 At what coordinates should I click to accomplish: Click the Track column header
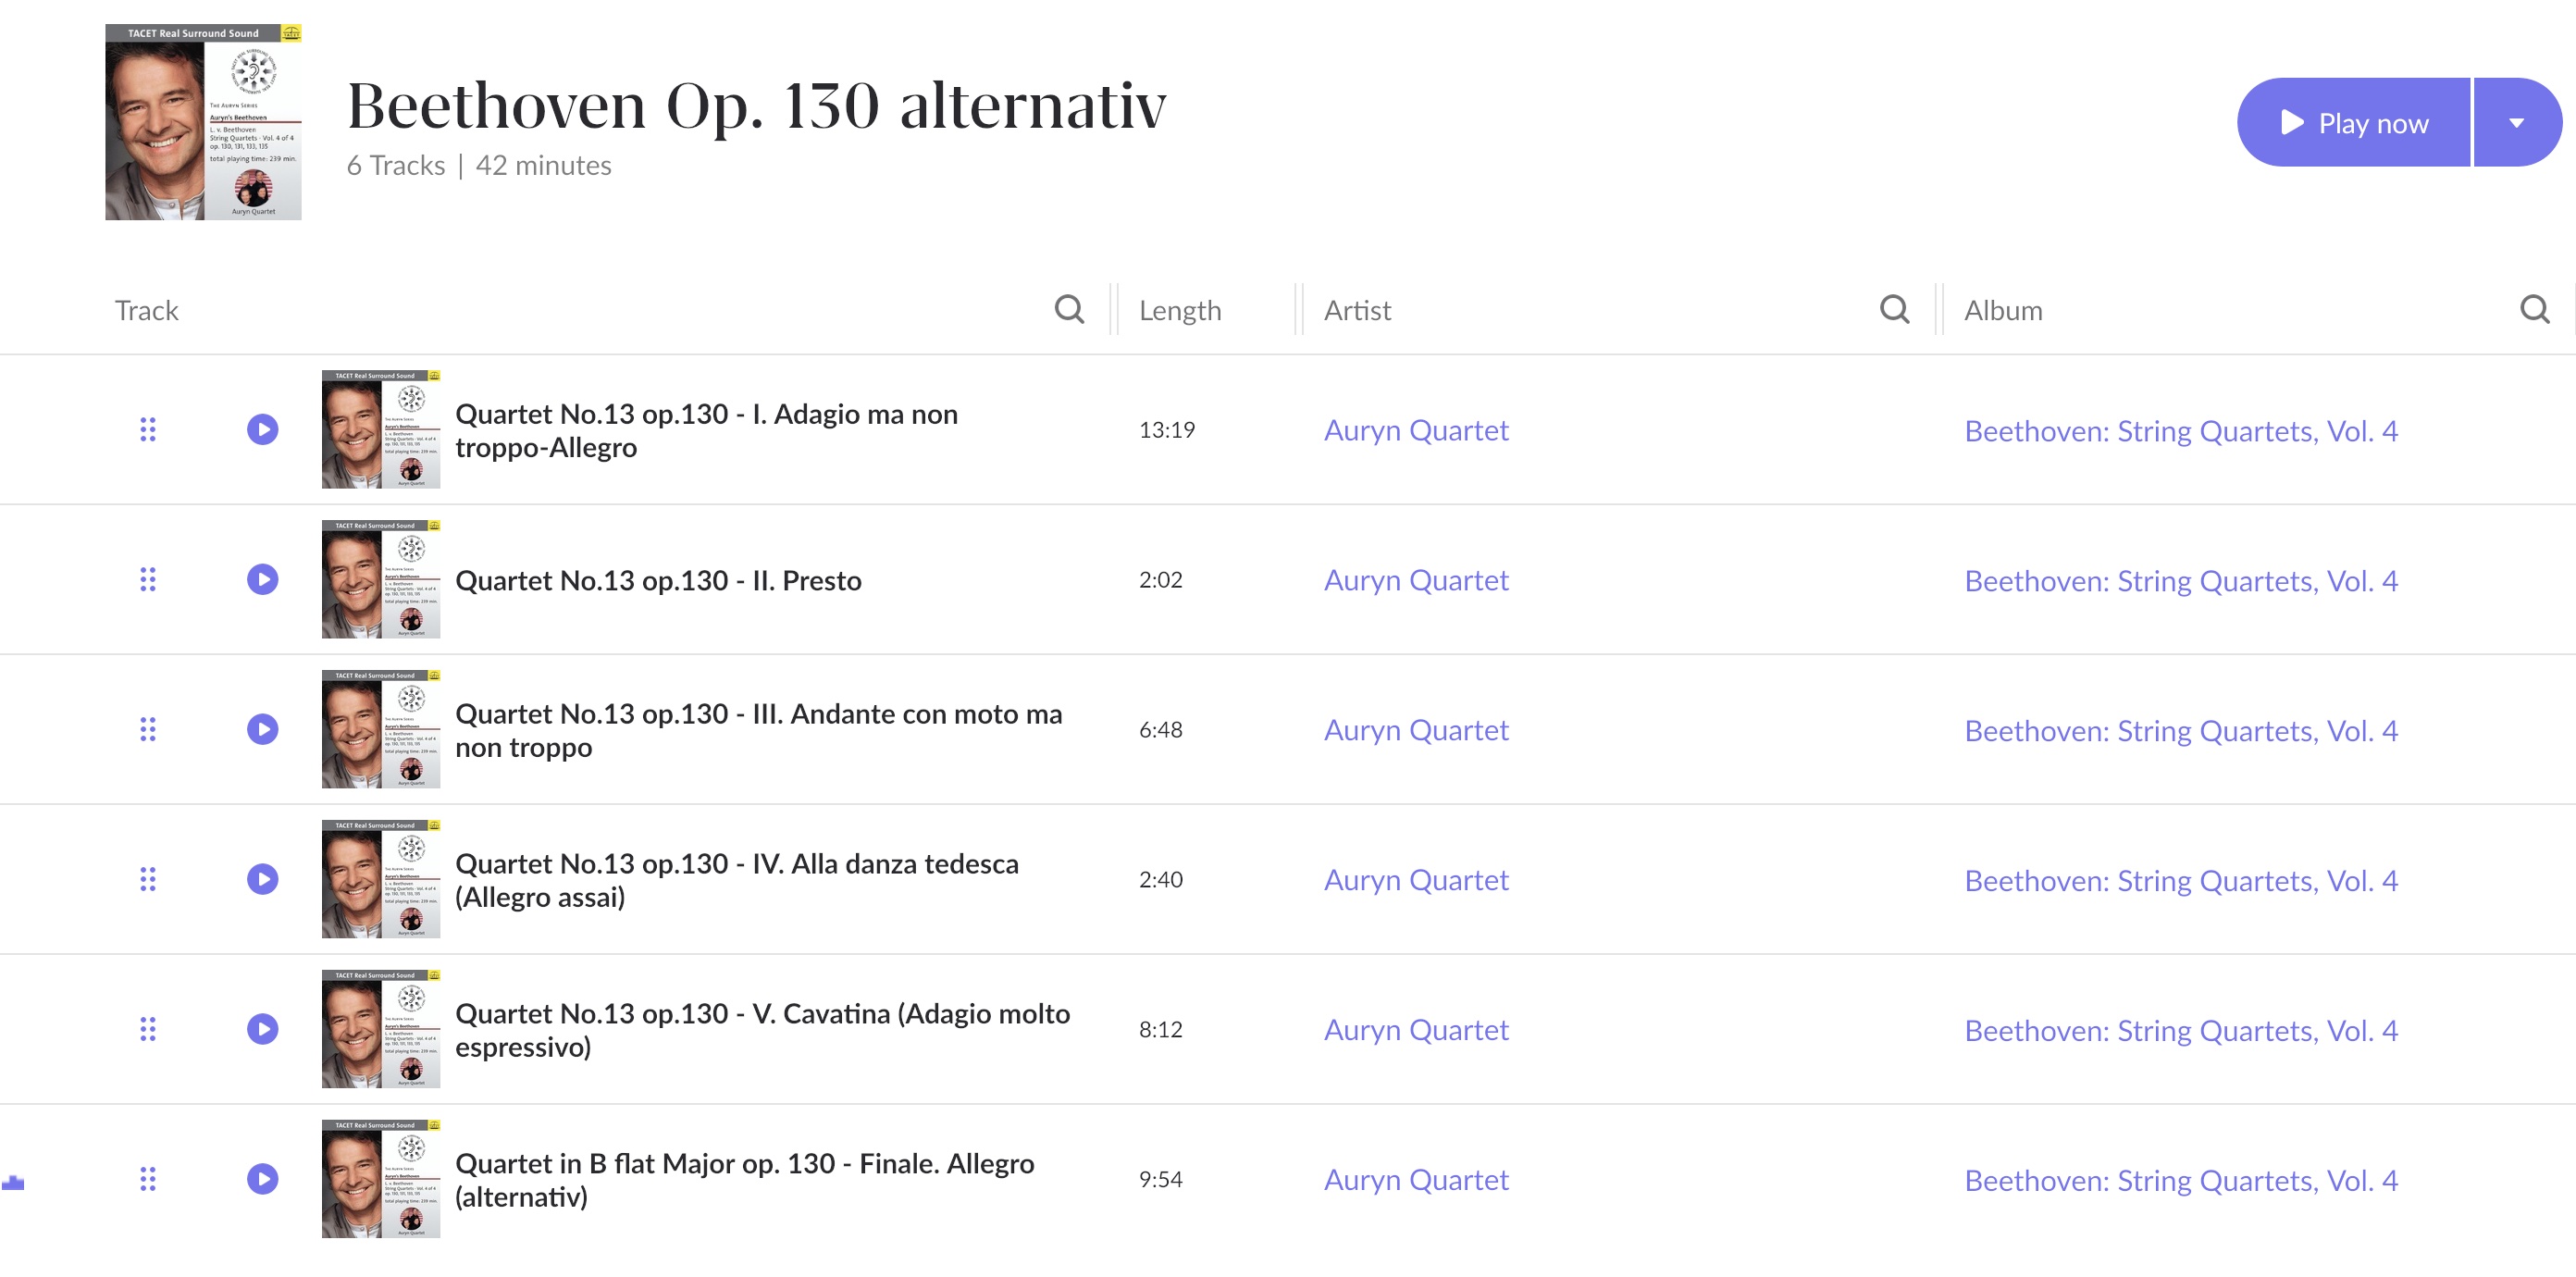click(147, 311)
